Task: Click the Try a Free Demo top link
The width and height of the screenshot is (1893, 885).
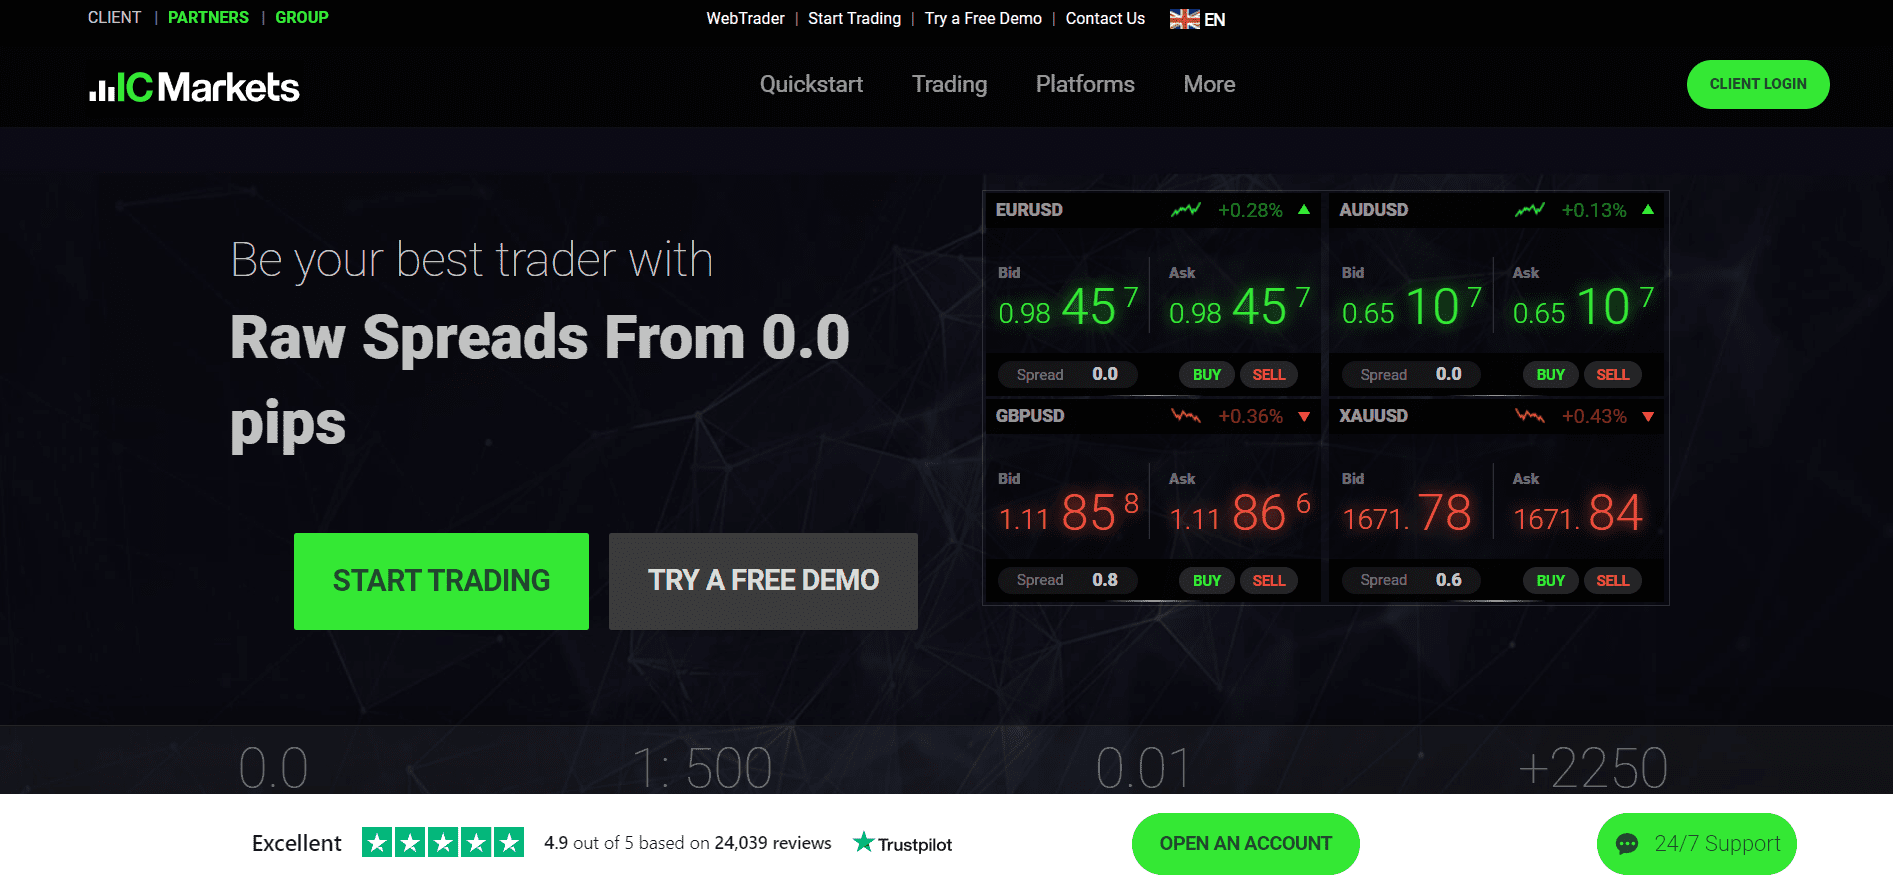Action: (x=983, y=18)
